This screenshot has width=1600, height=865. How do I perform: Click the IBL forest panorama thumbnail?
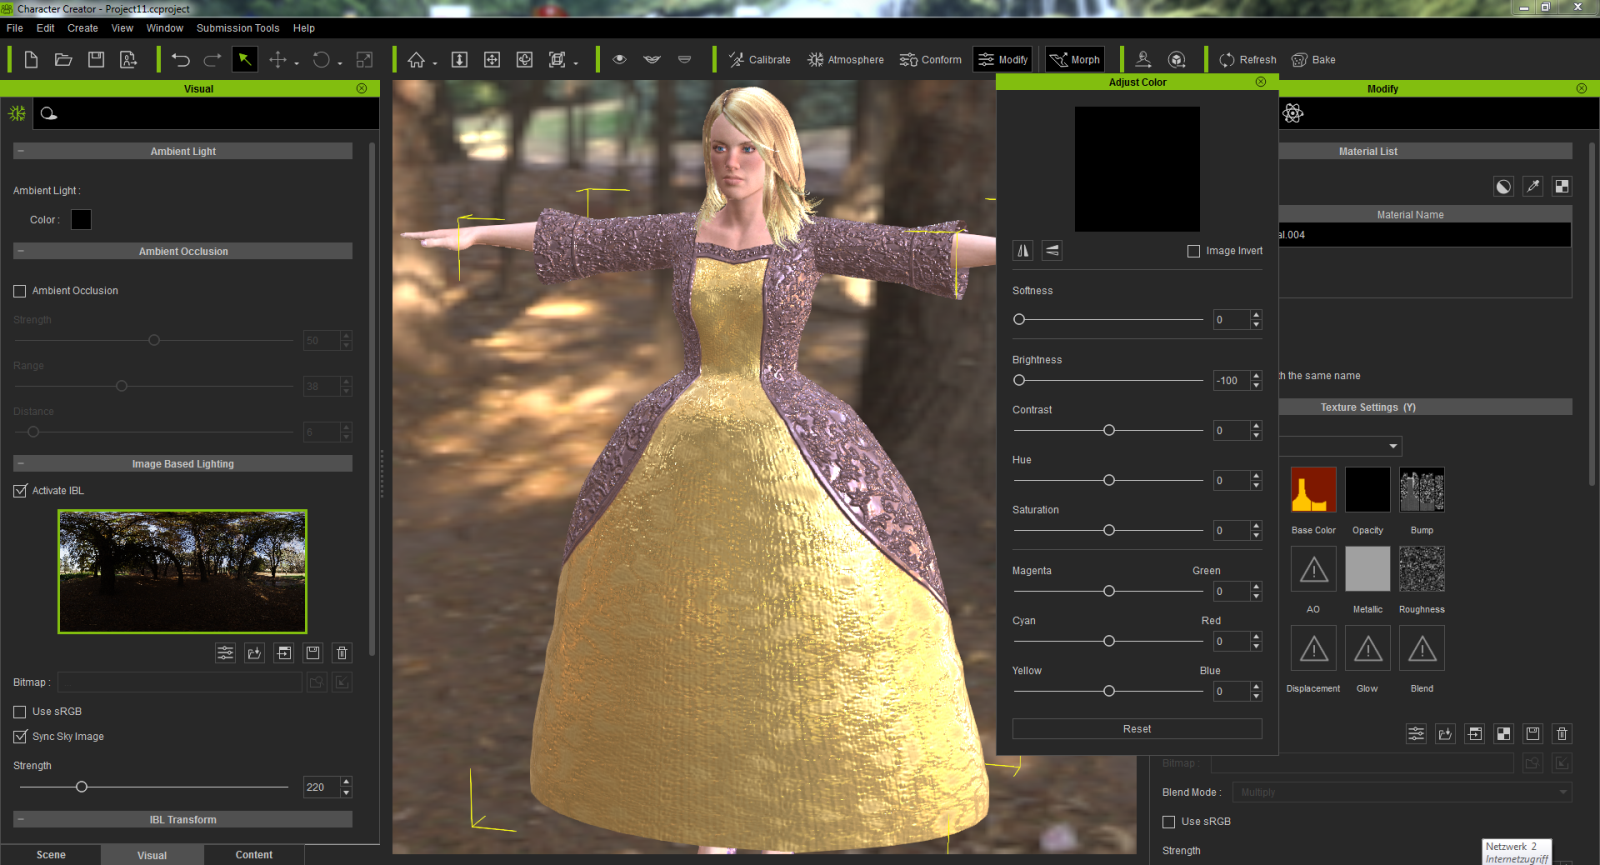tap(182, 571)
